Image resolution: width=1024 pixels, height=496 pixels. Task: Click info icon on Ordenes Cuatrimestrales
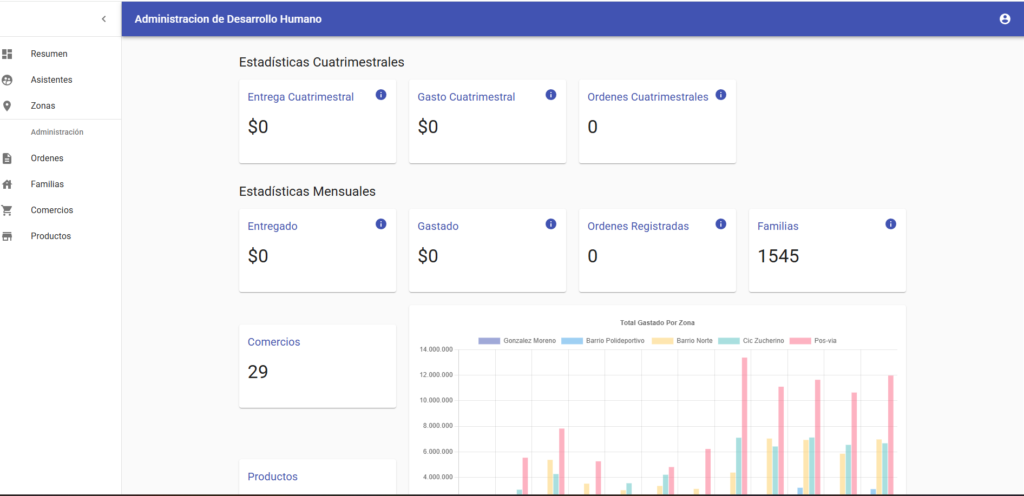(x=721, y=95)
